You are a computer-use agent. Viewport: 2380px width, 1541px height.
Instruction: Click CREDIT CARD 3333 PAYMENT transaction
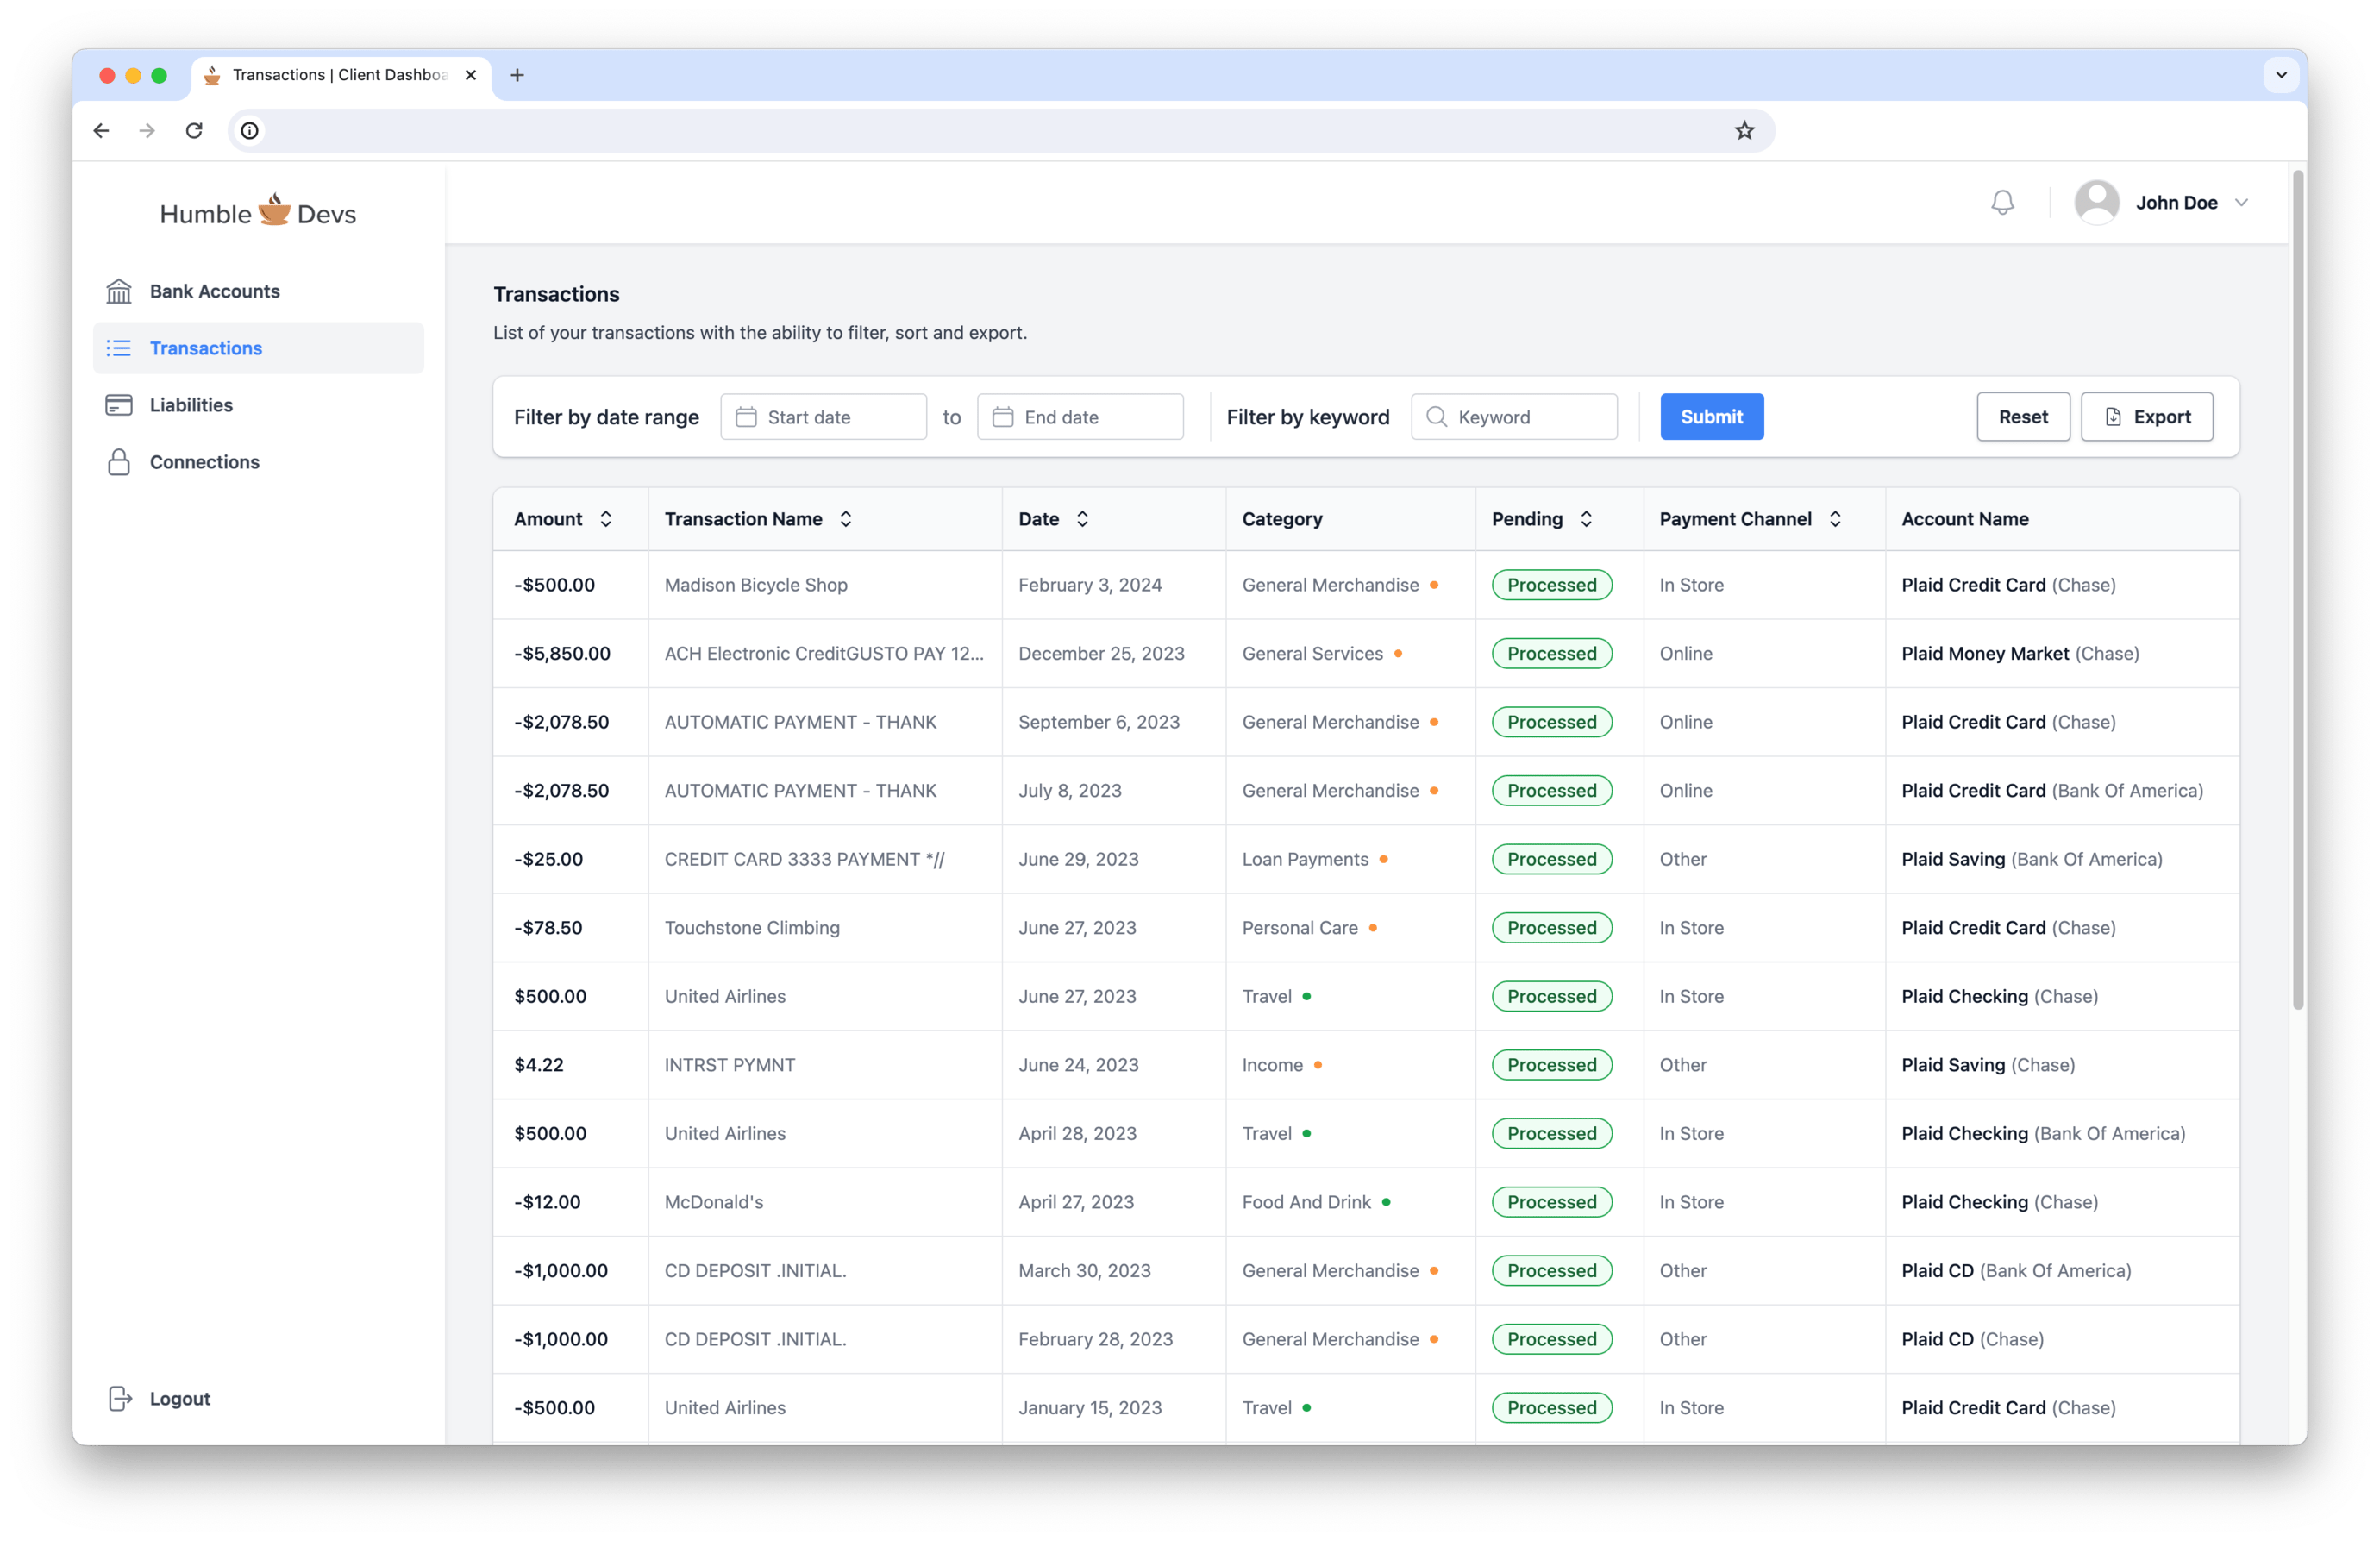pos(804,859)
